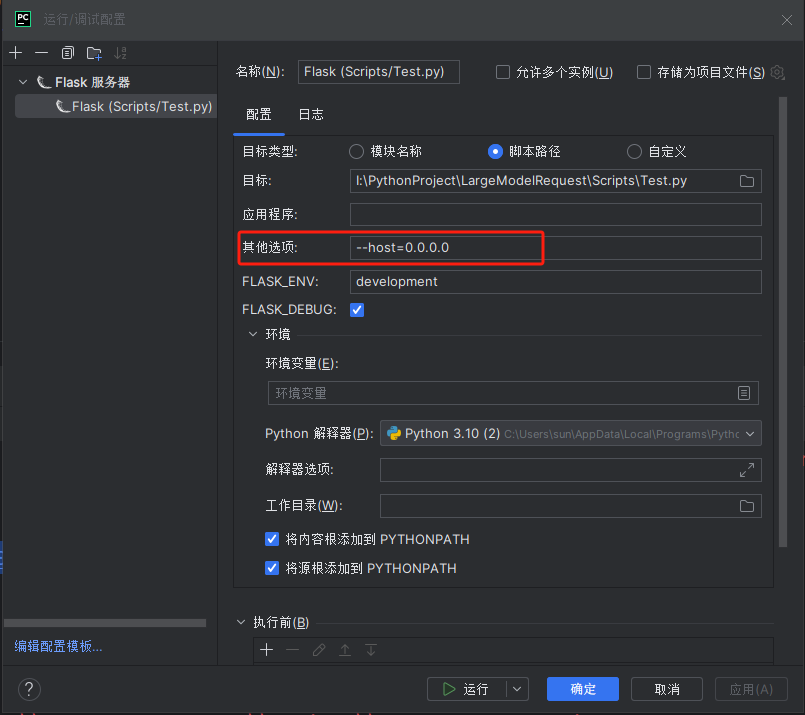Expand the interpreter options field
The image size is (805, 715).
(x=746, y=470)
